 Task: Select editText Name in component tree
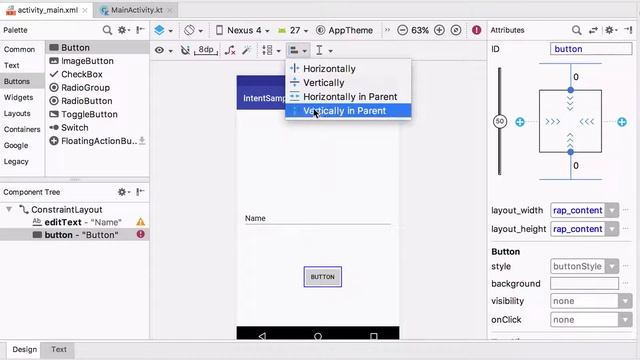click(x=76, y=222)
